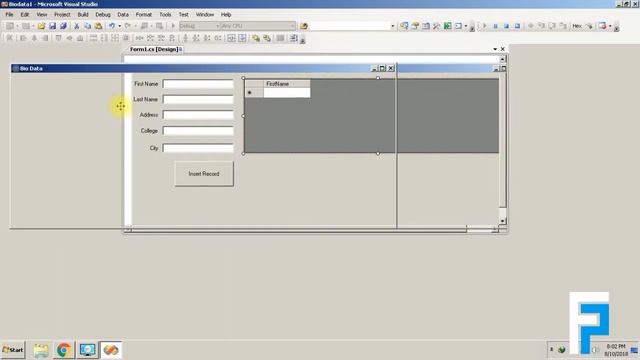Open the Project menu
This screenshot has width=640, height=360.
point(62,14)
